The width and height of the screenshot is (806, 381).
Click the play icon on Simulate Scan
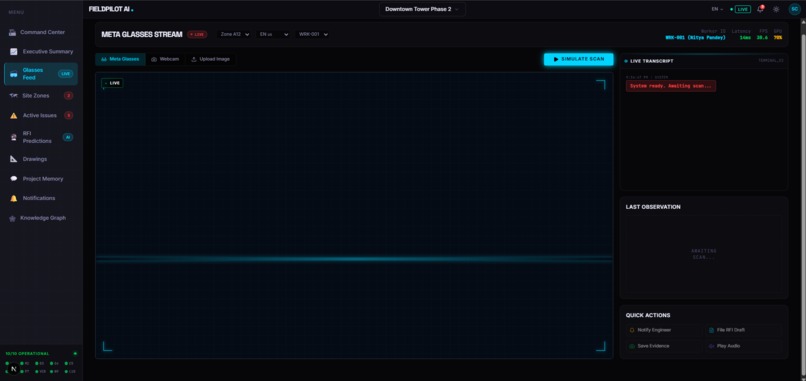click(x=556, y=60)
